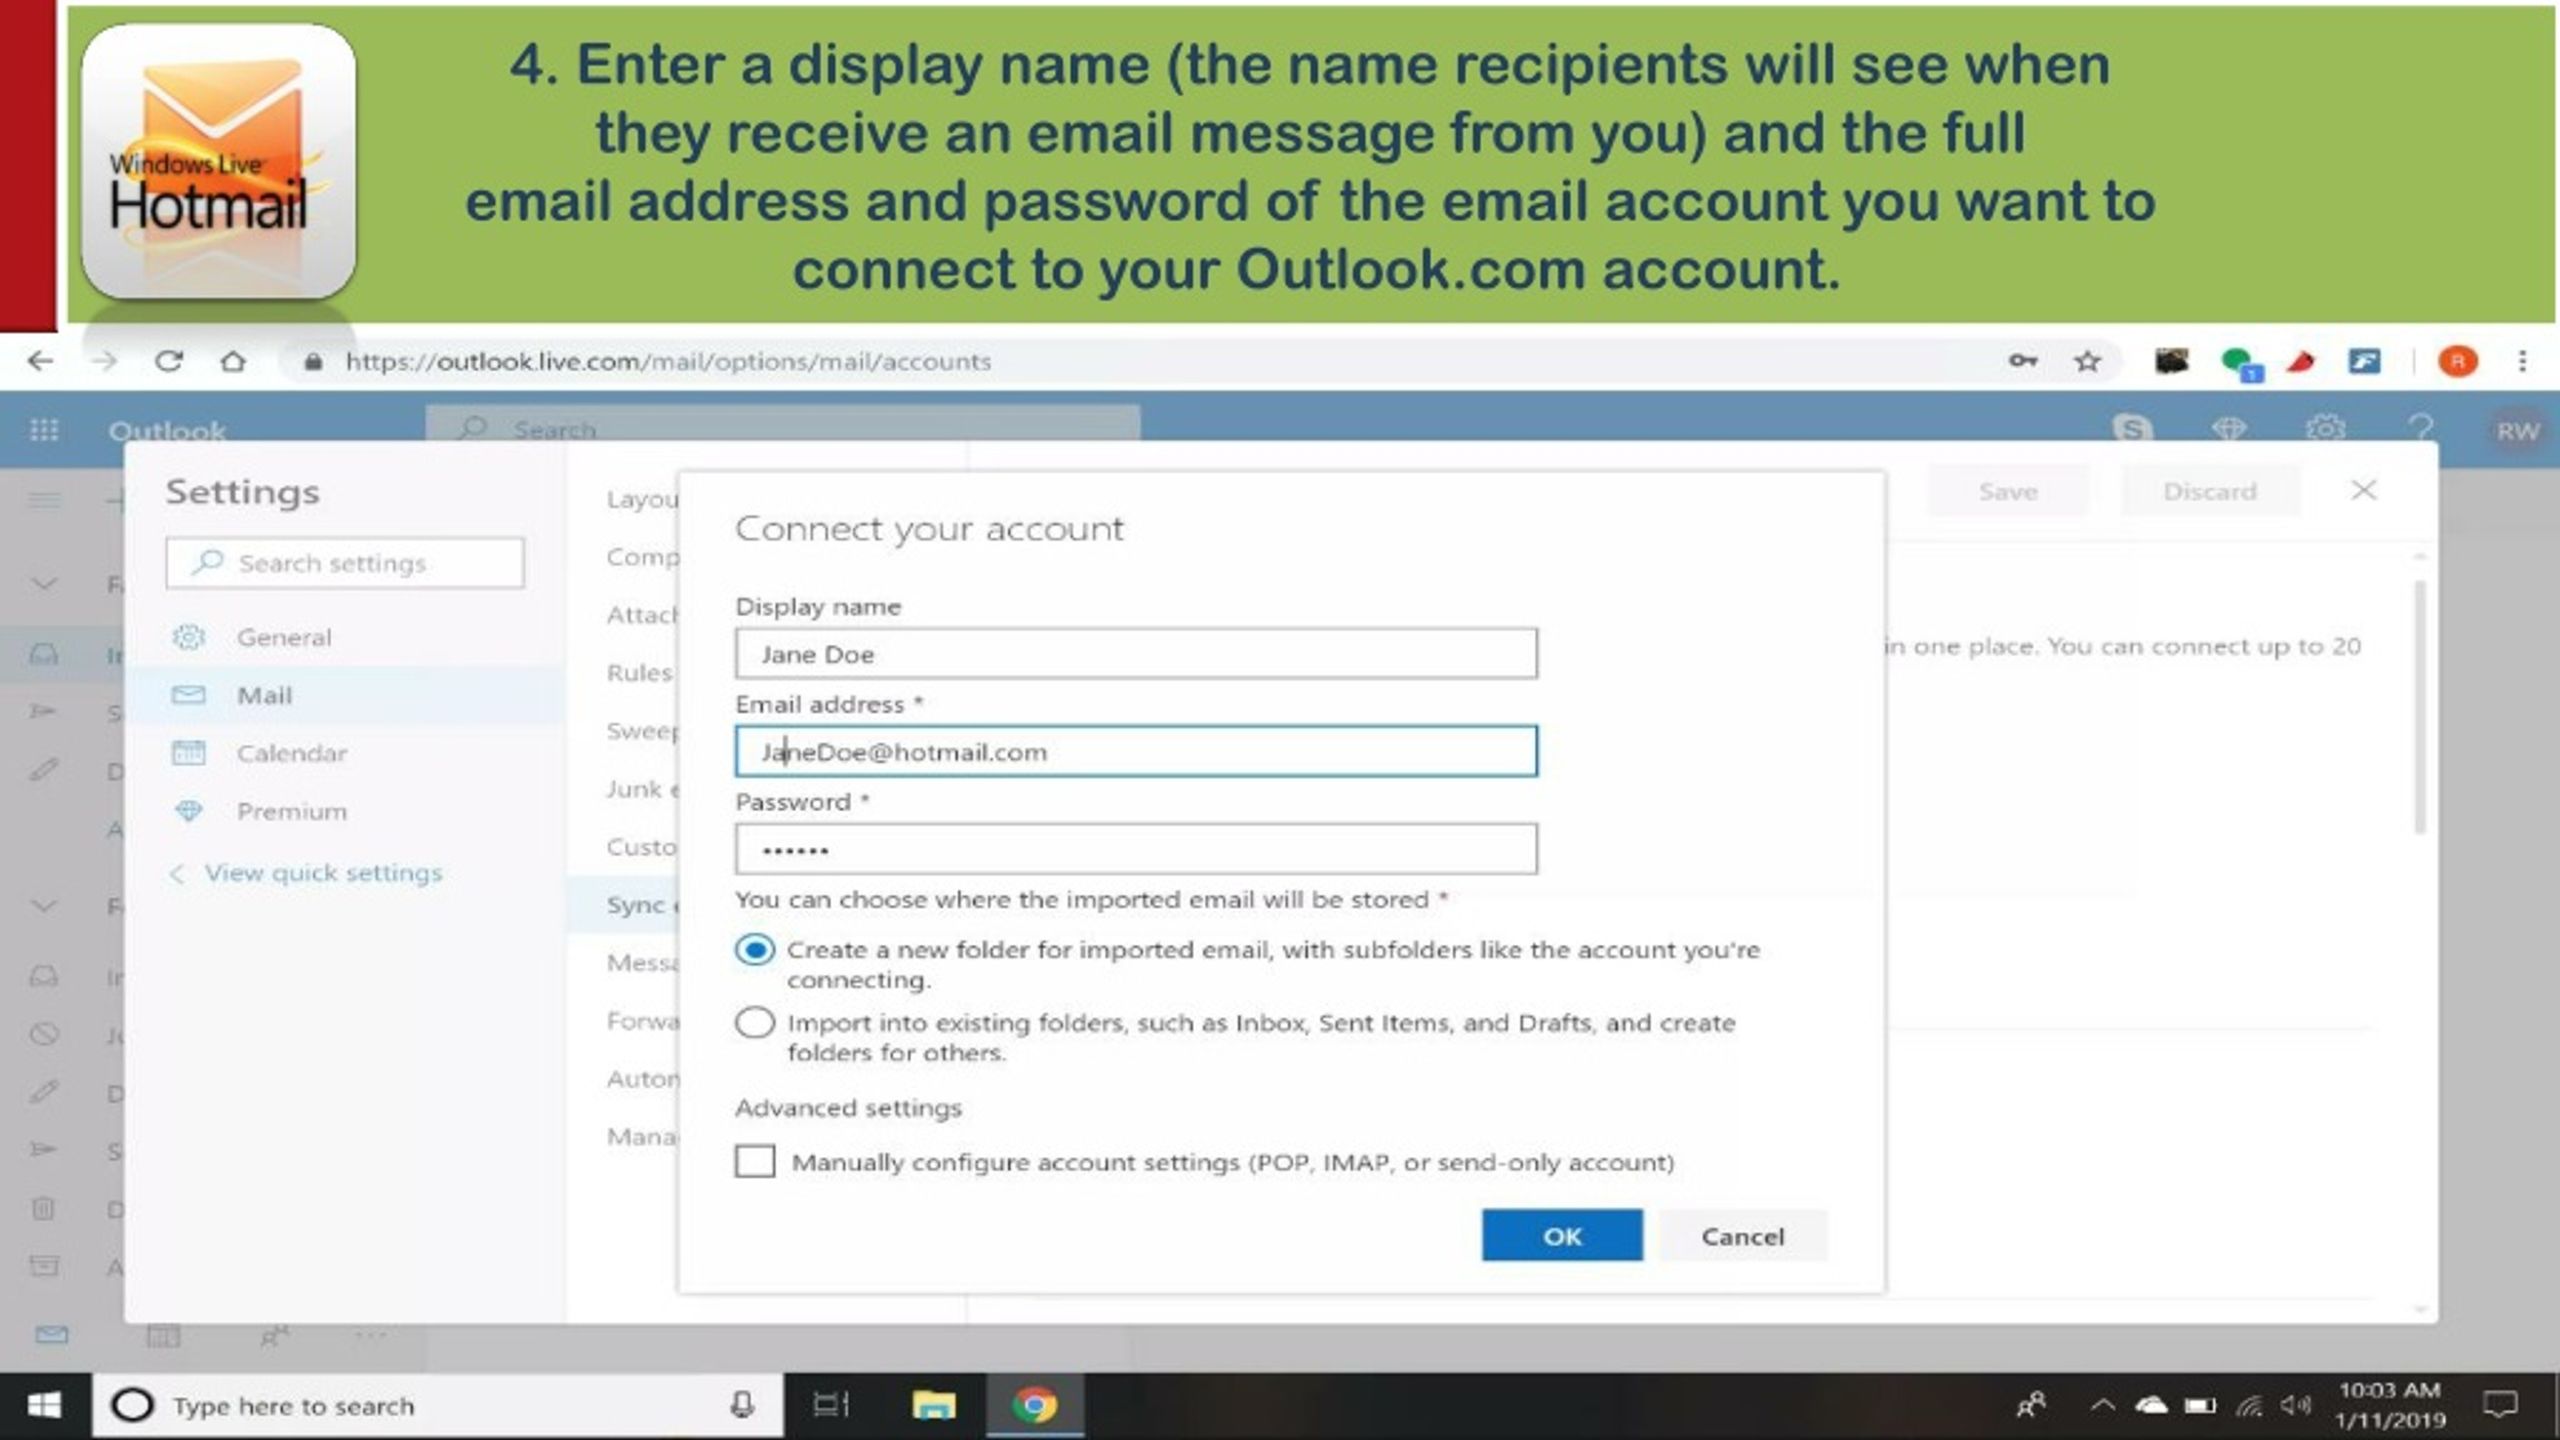The image size is (2560, 1440).
Task: Show hidden tray icons chevron
Action: pos(2103,1405)
